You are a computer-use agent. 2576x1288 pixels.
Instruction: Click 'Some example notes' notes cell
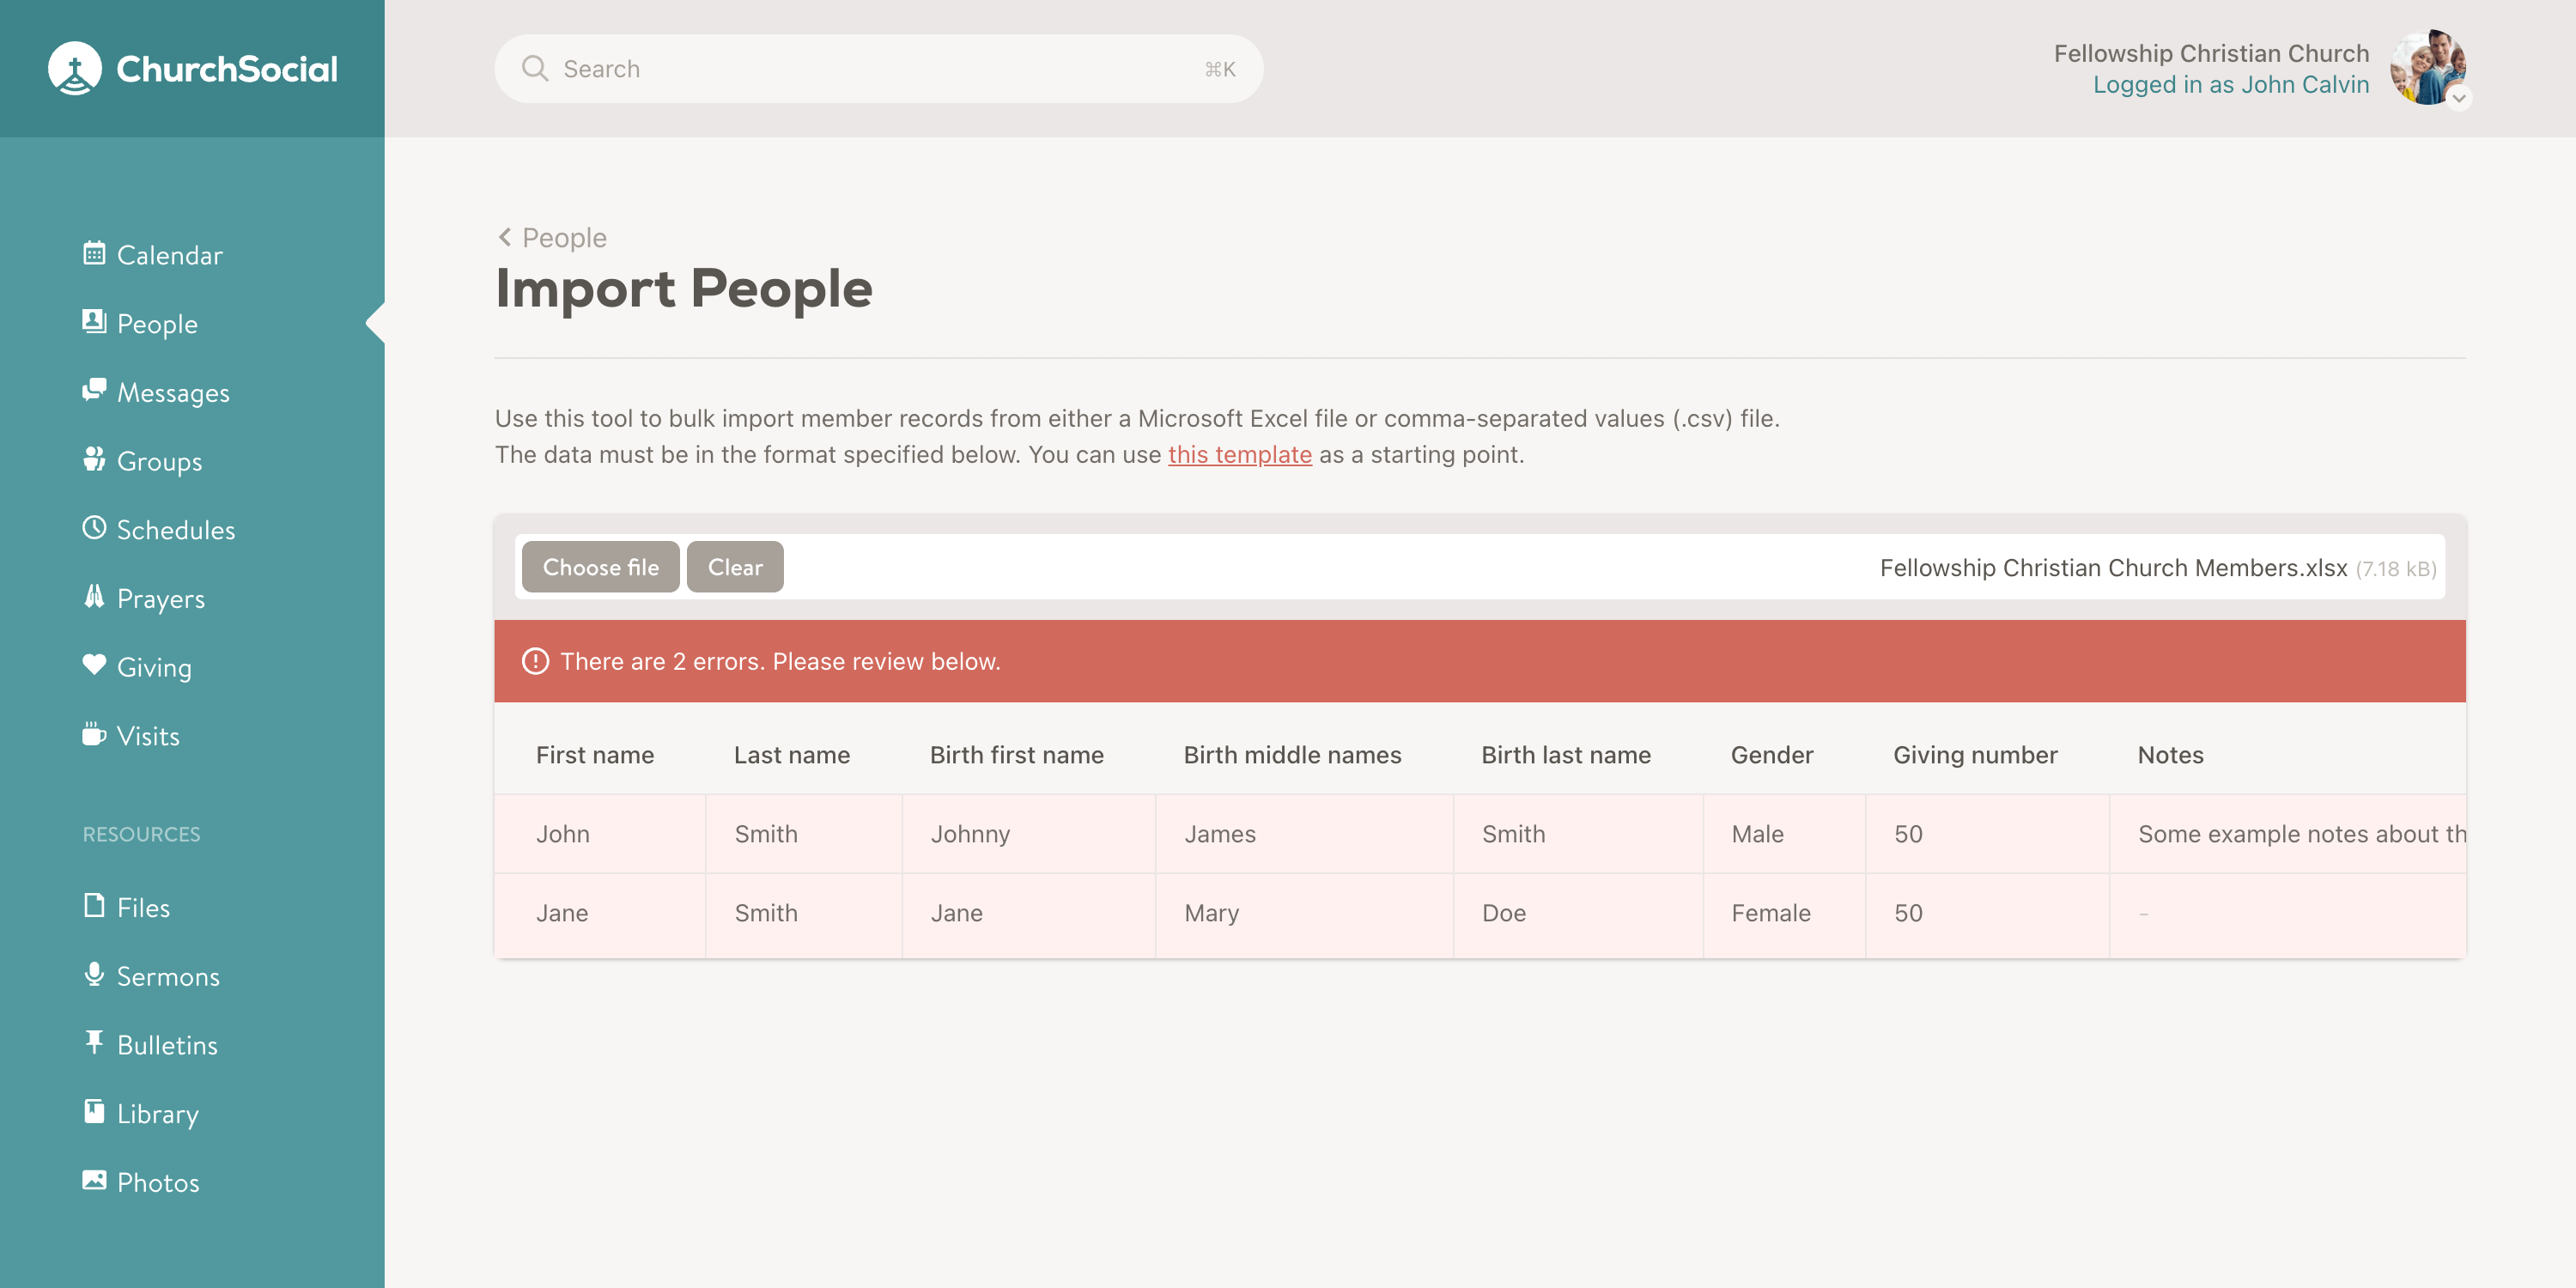click(x=2288, y=834)
